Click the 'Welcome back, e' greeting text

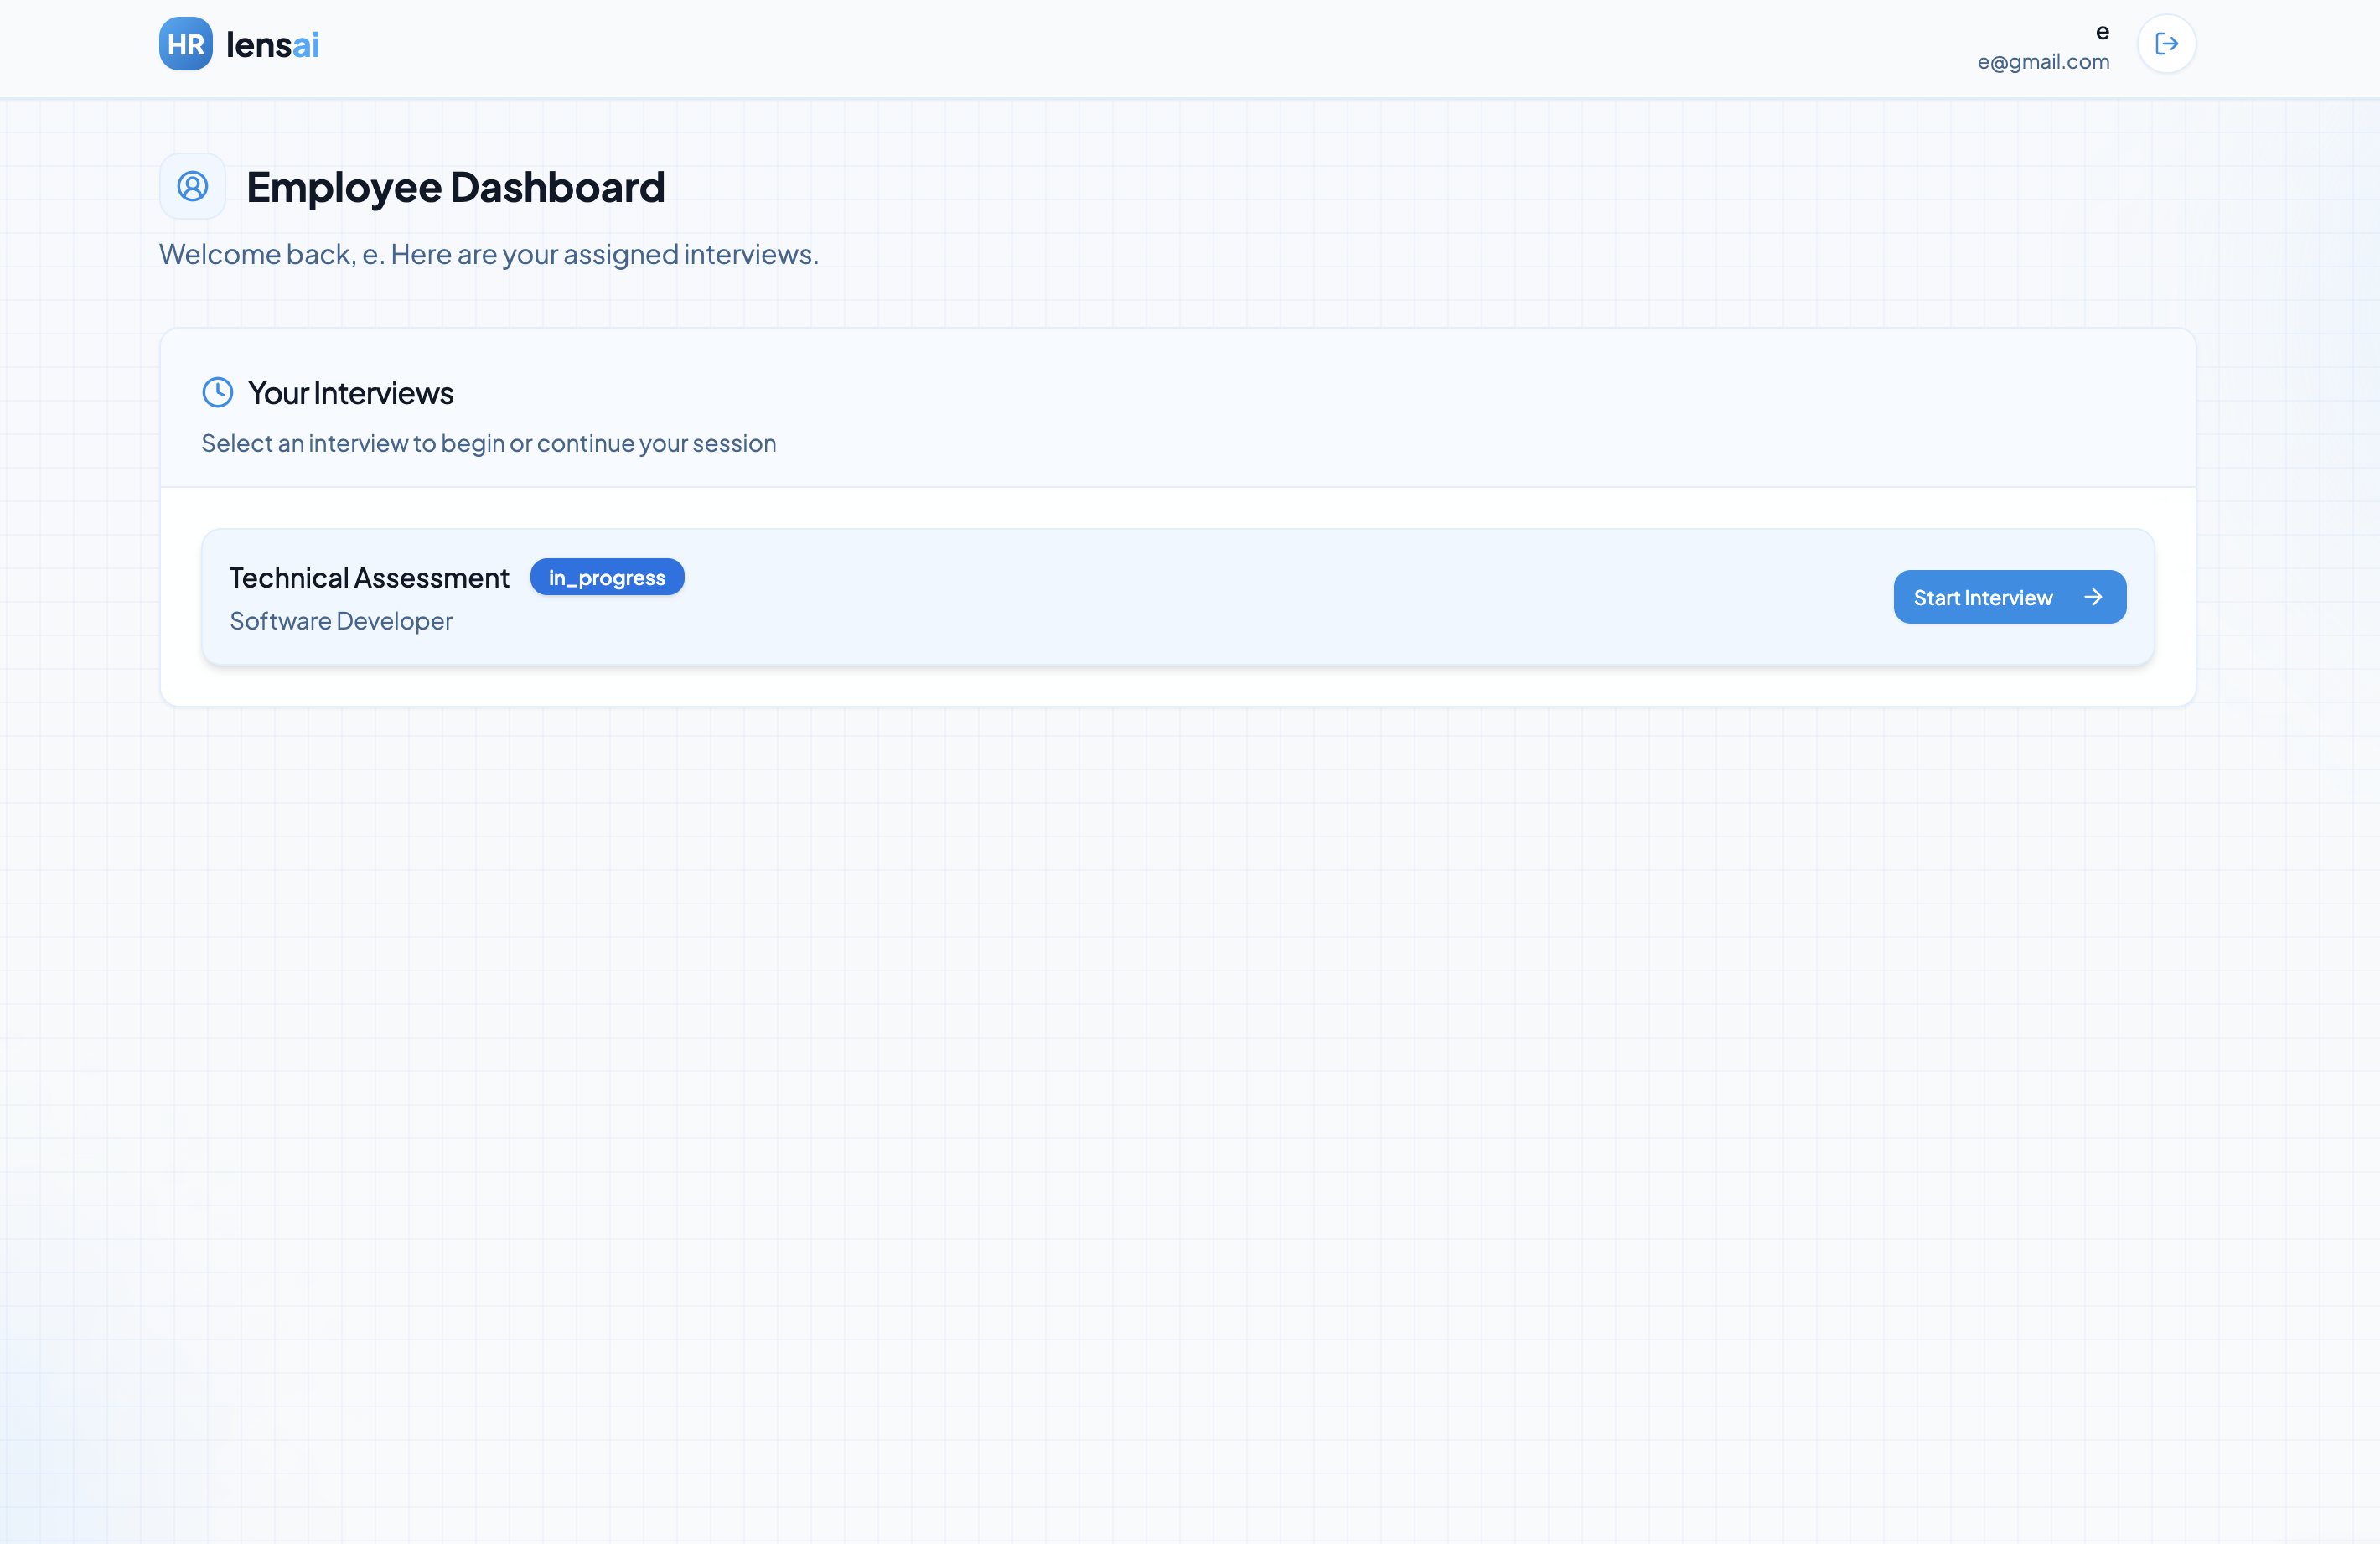pos(270,254)
